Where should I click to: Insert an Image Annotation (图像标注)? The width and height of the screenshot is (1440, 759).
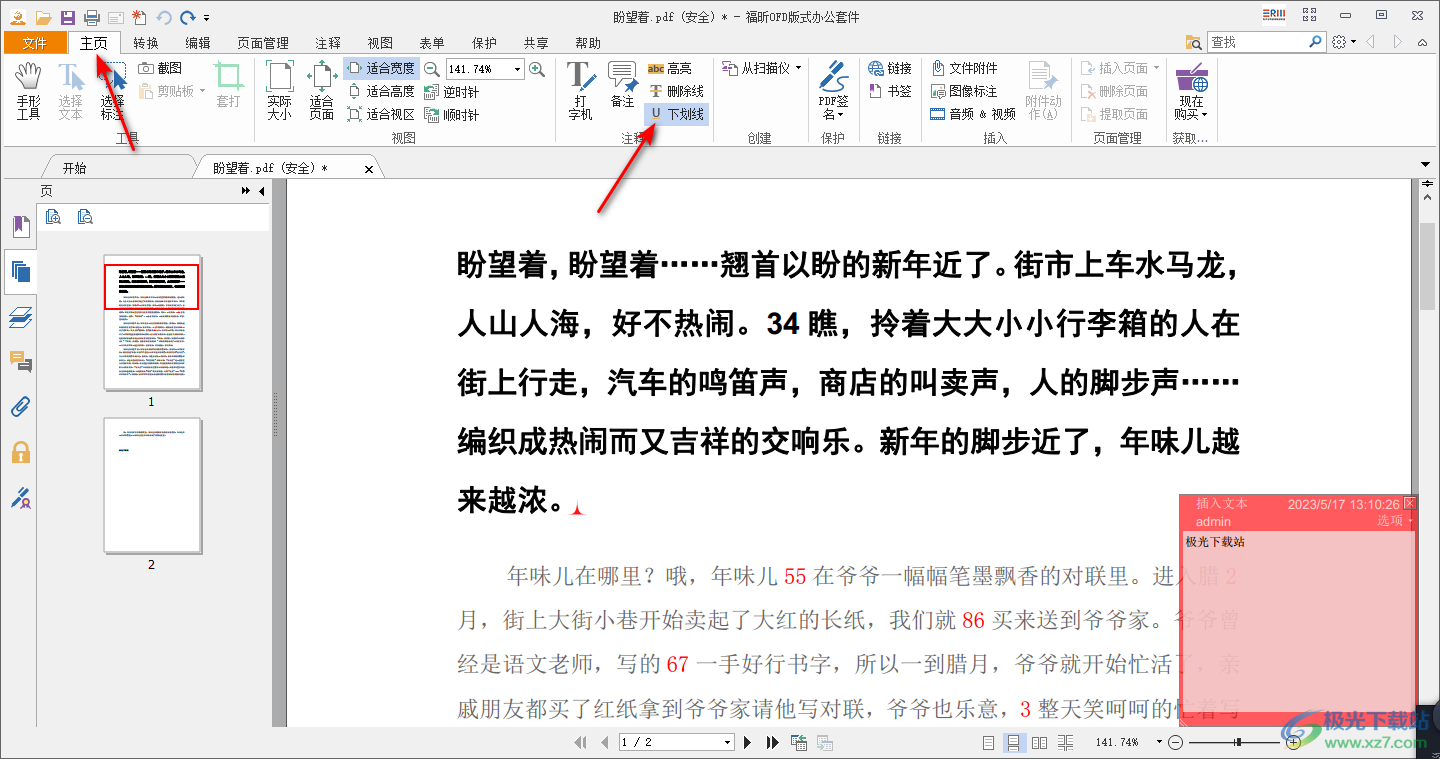[964, 91]
